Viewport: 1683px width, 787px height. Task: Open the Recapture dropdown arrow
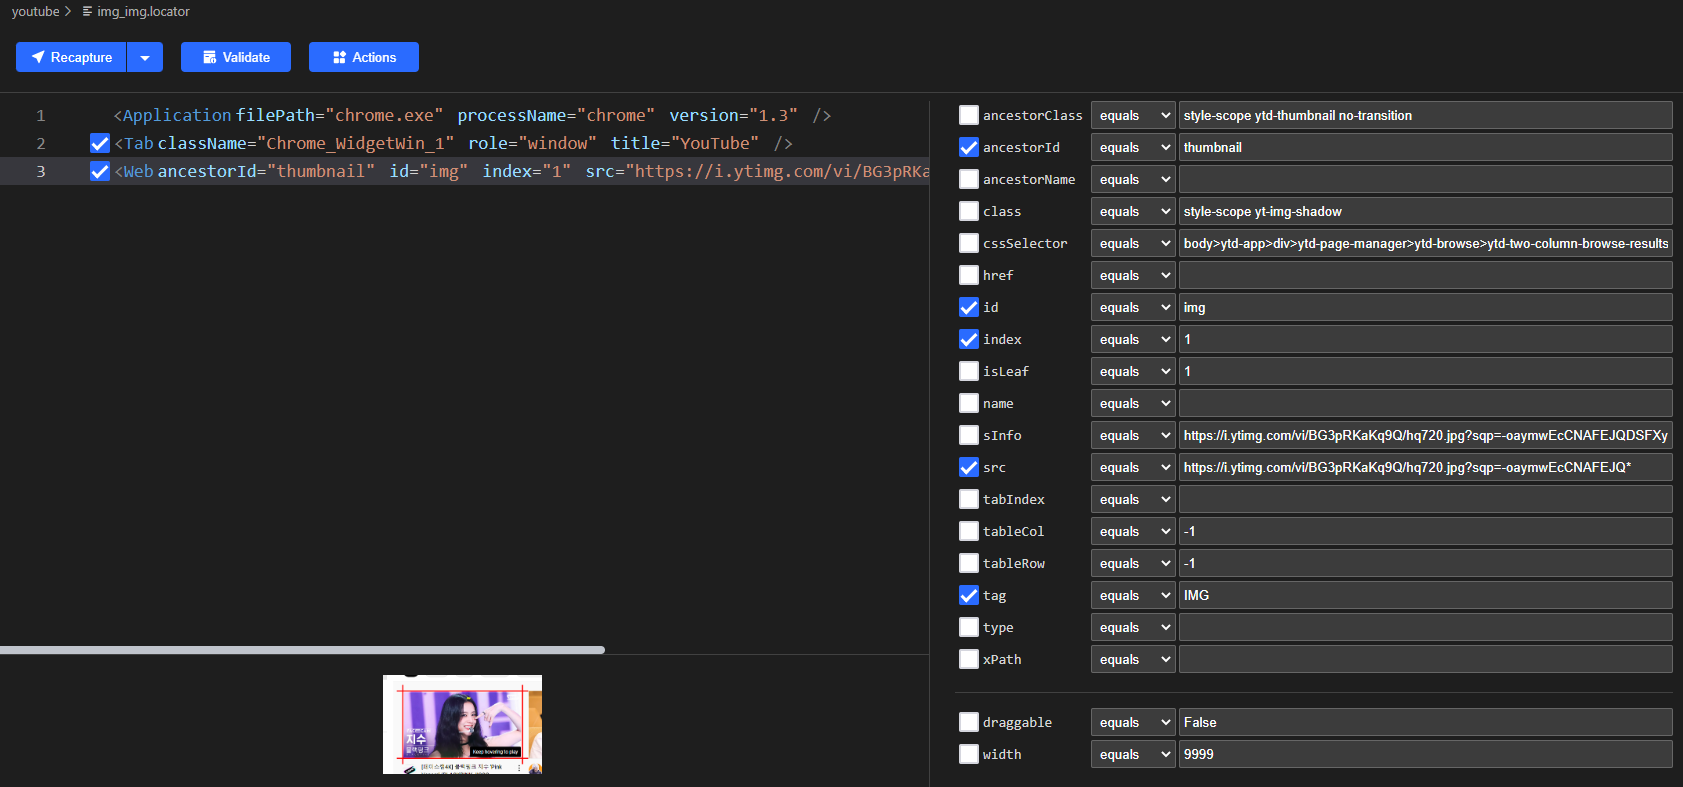[145, 57]
